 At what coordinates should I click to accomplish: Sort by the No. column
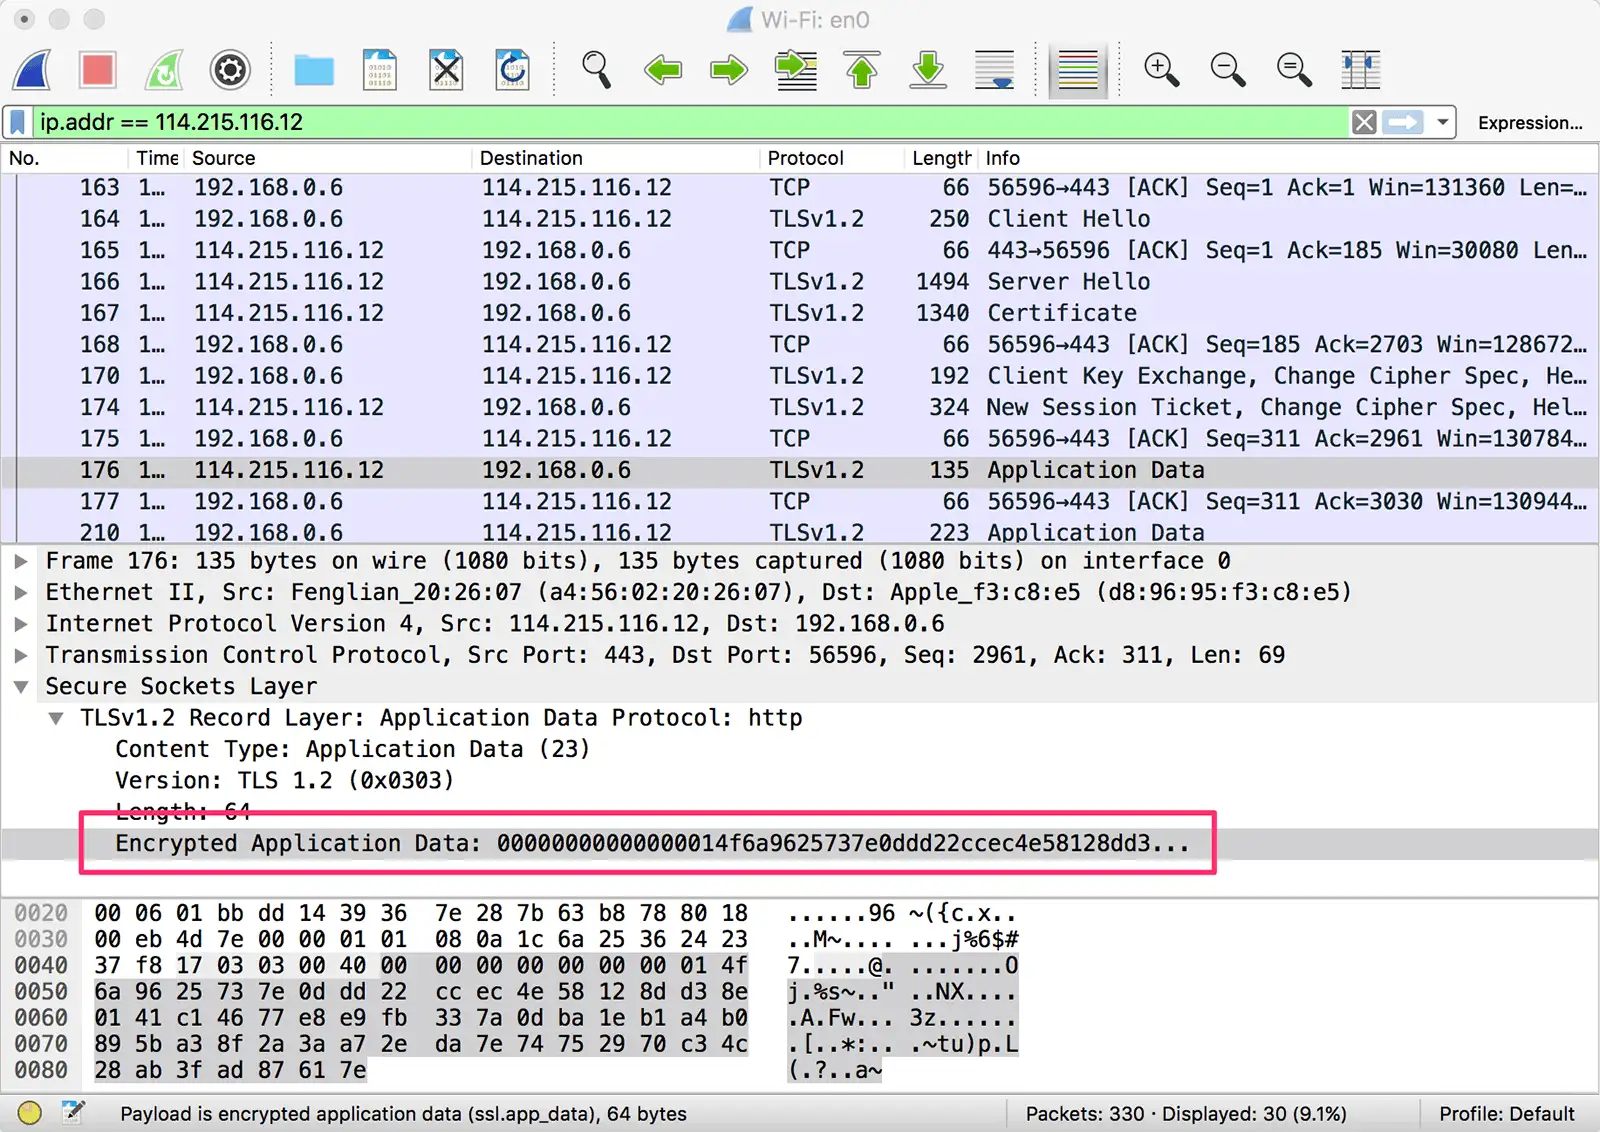tap(65, 158)
